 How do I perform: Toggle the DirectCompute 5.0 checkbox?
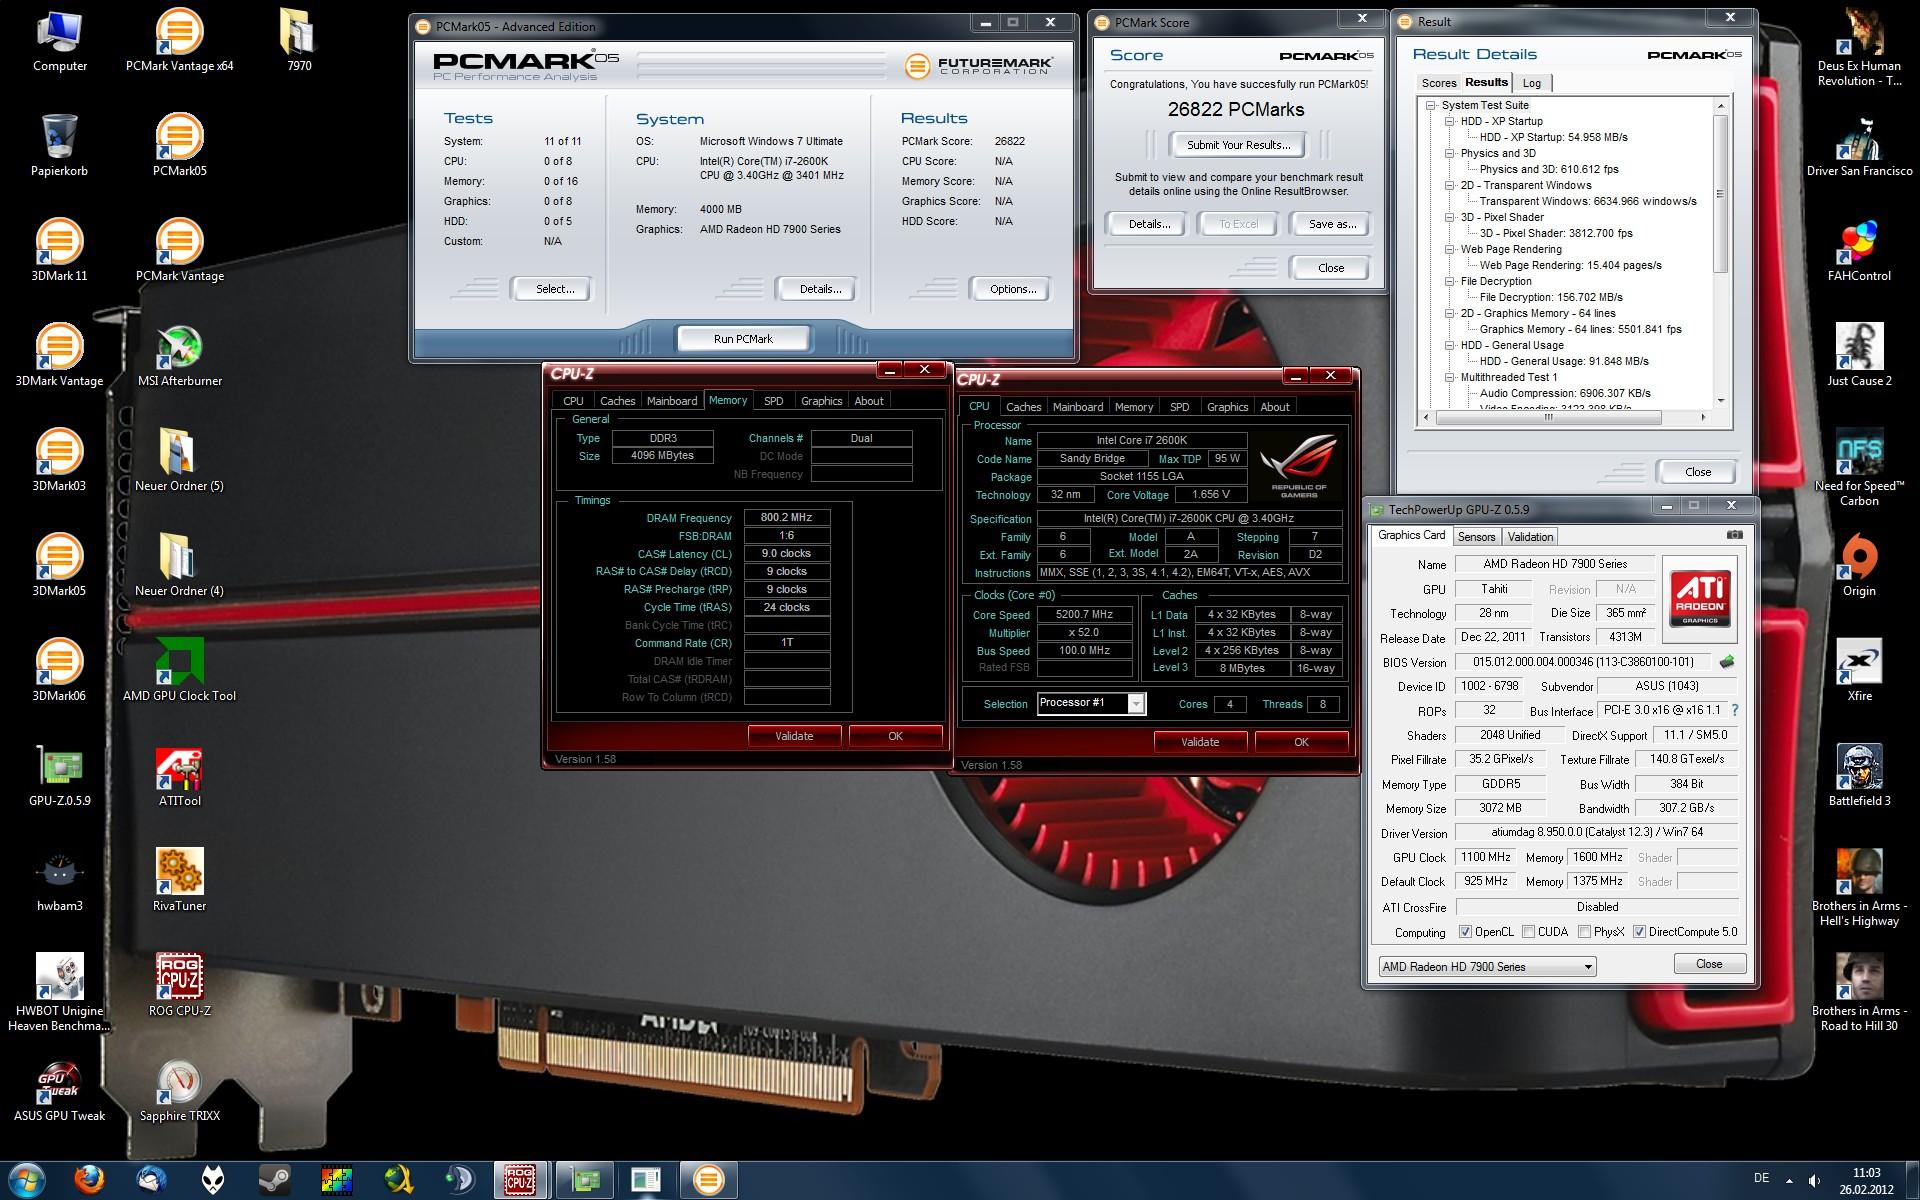pyautogui.click(x=1639, y=932)
